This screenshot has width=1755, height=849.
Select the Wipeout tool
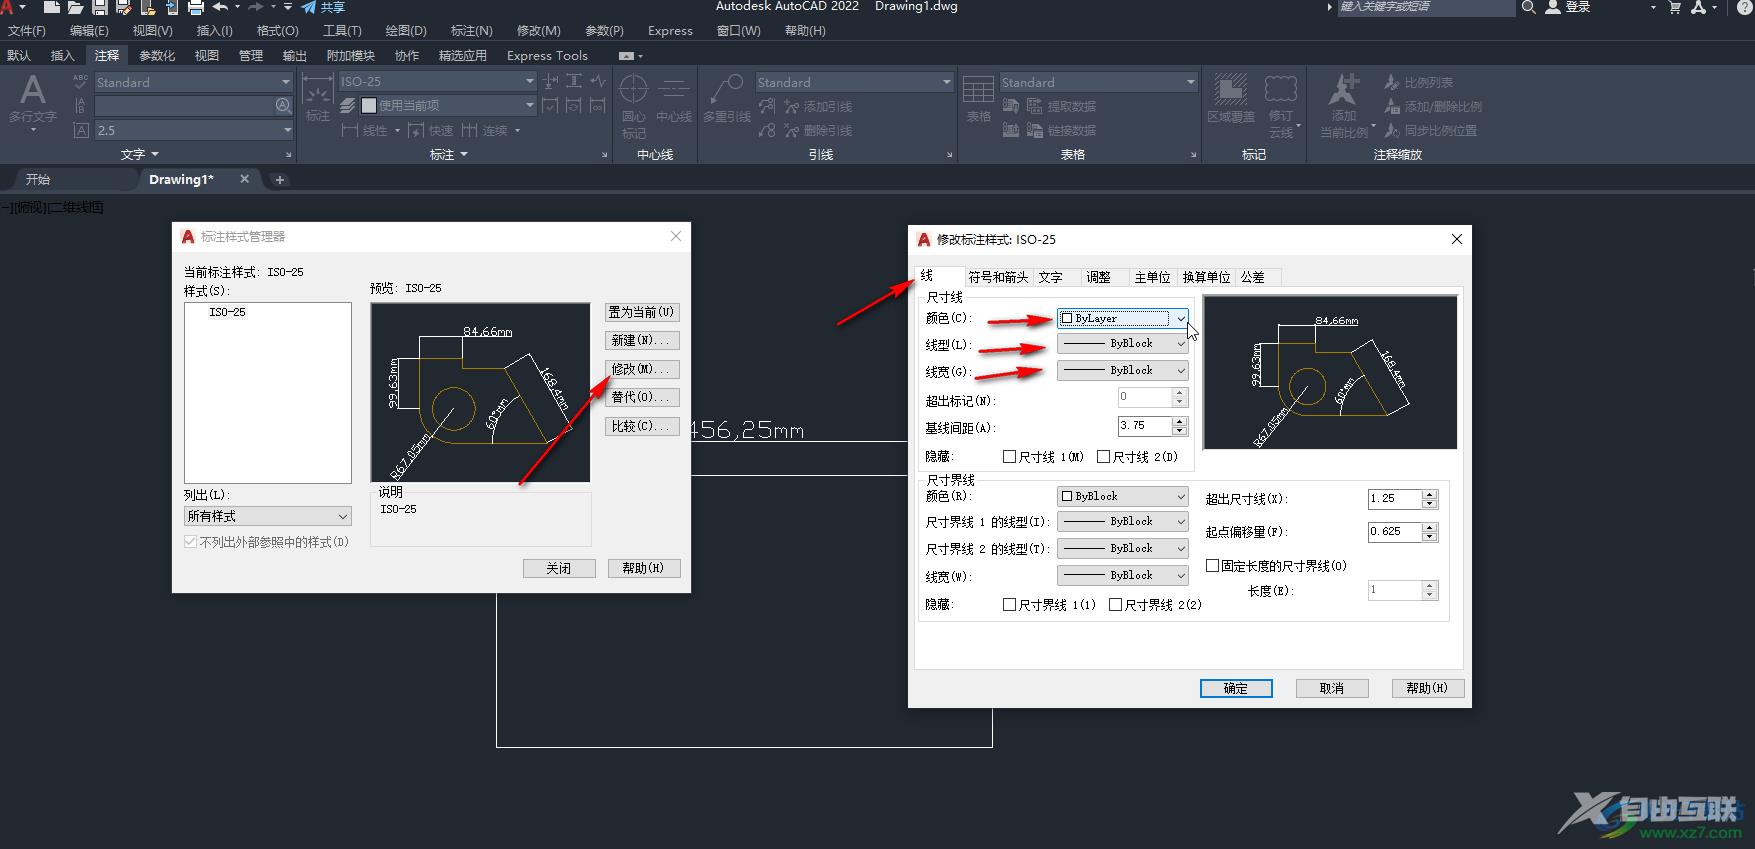click(x=1231, y=98)
